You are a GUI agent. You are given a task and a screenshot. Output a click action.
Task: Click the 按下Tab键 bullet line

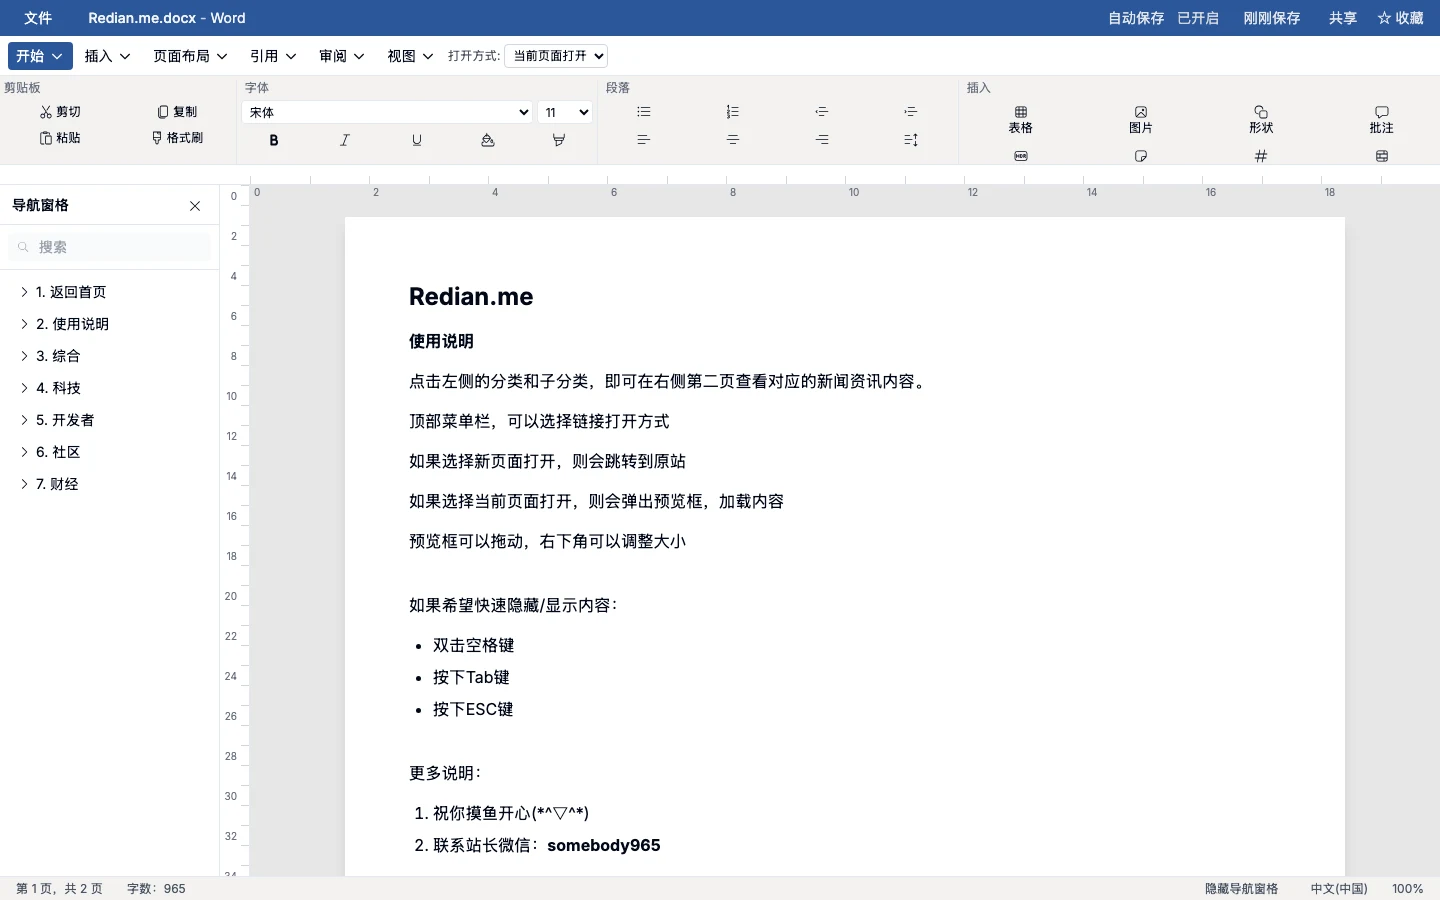point(471,677)
